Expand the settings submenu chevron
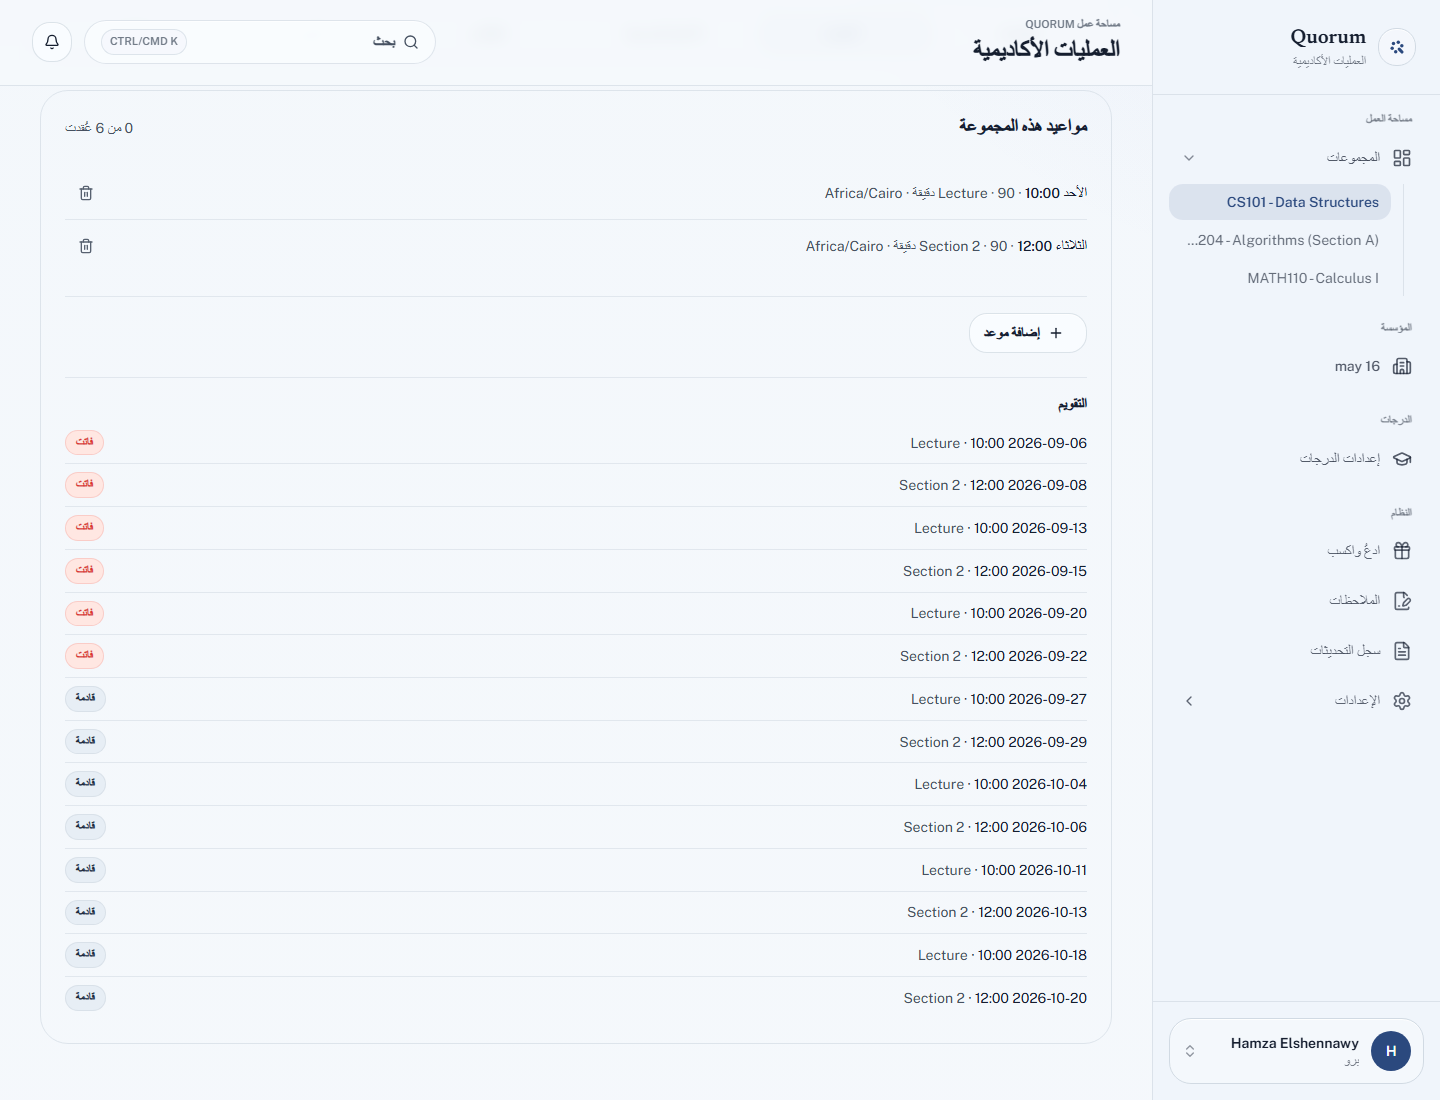 click(1189, 701)
